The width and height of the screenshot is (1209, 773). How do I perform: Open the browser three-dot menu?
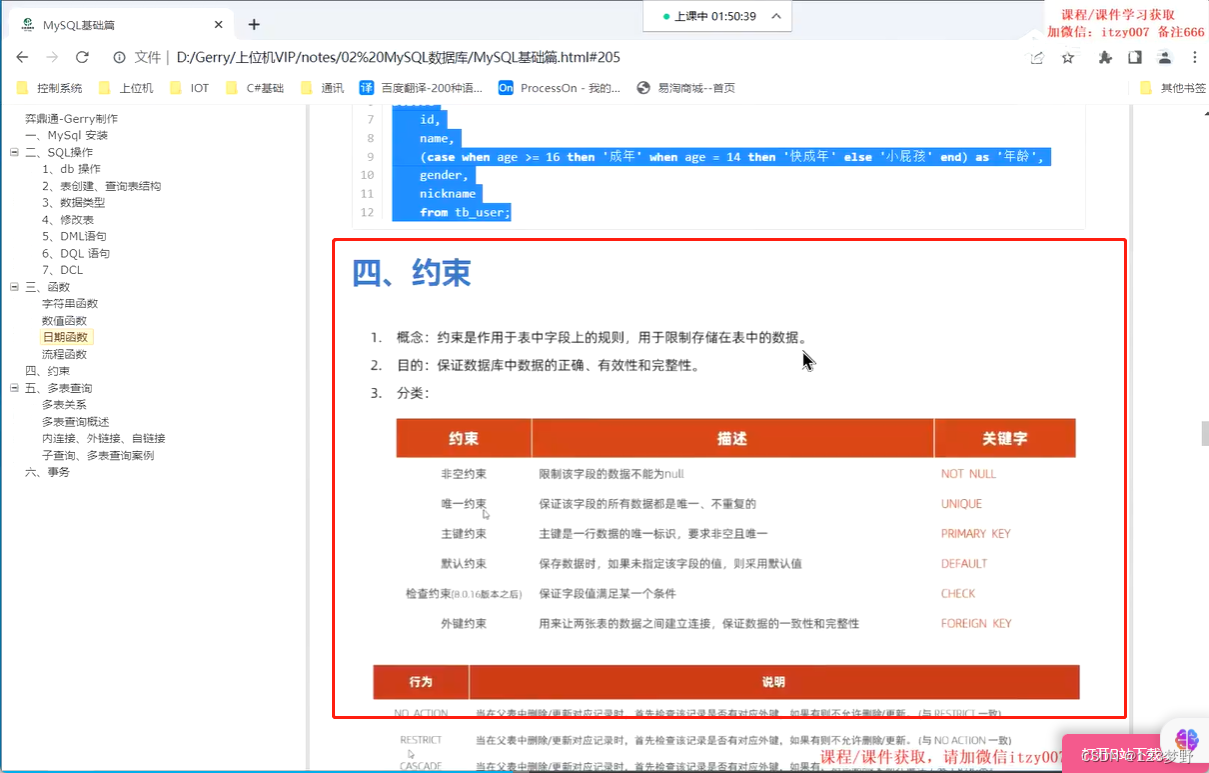[x=1194, y=57]
